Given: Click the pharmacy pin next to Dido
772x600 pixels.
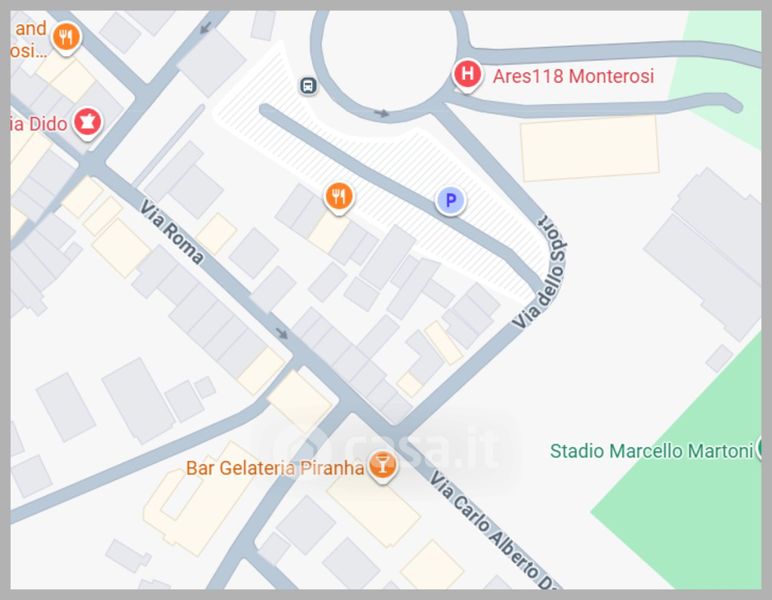Looking at the screenshot, I should pos(88,123).
